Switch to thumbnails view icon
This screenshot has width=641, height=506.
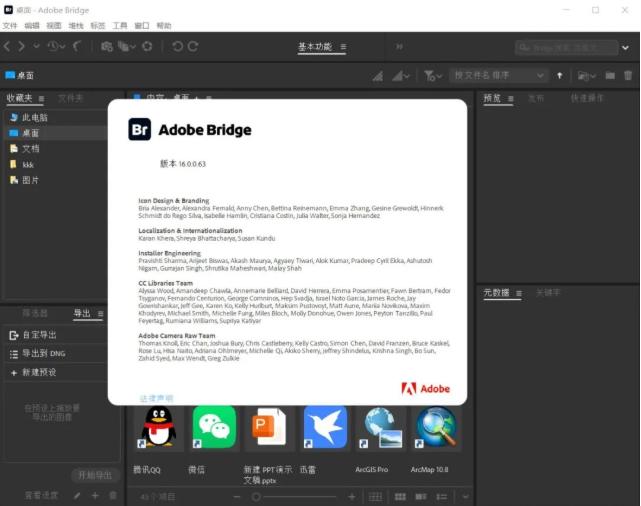coord(400,497)
